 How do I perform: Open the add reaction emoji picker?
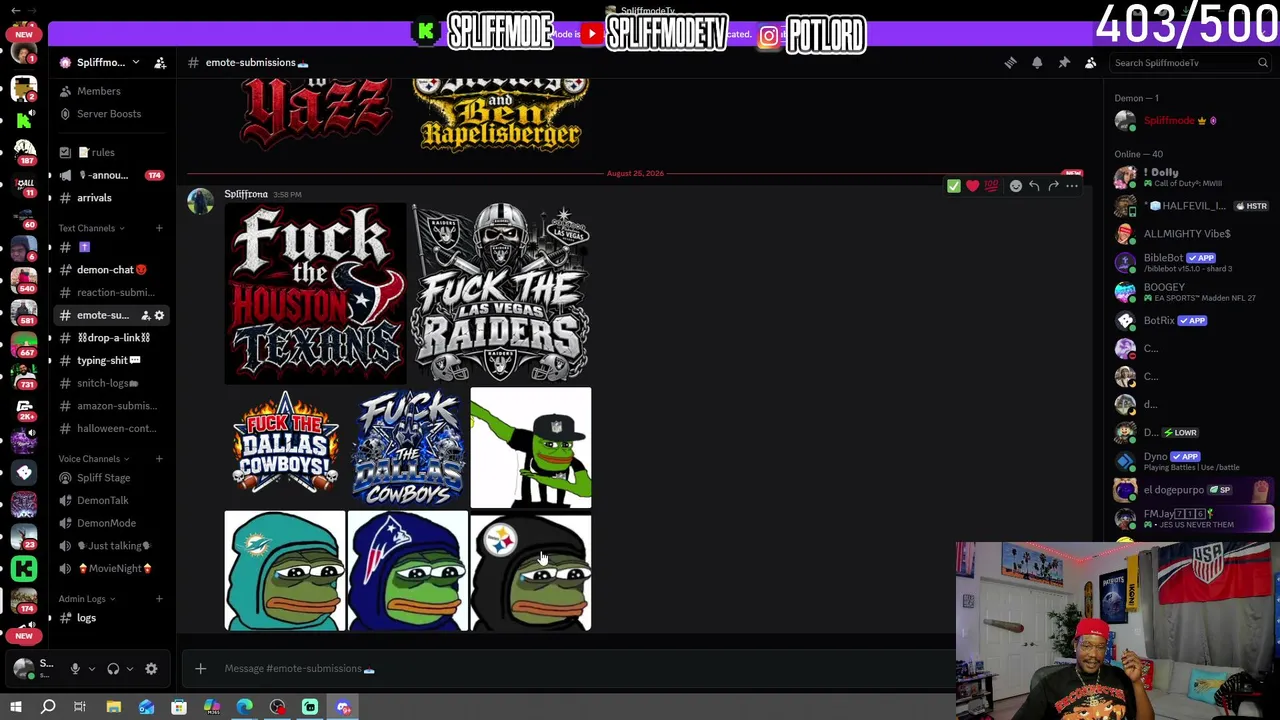click(1016, 186)
